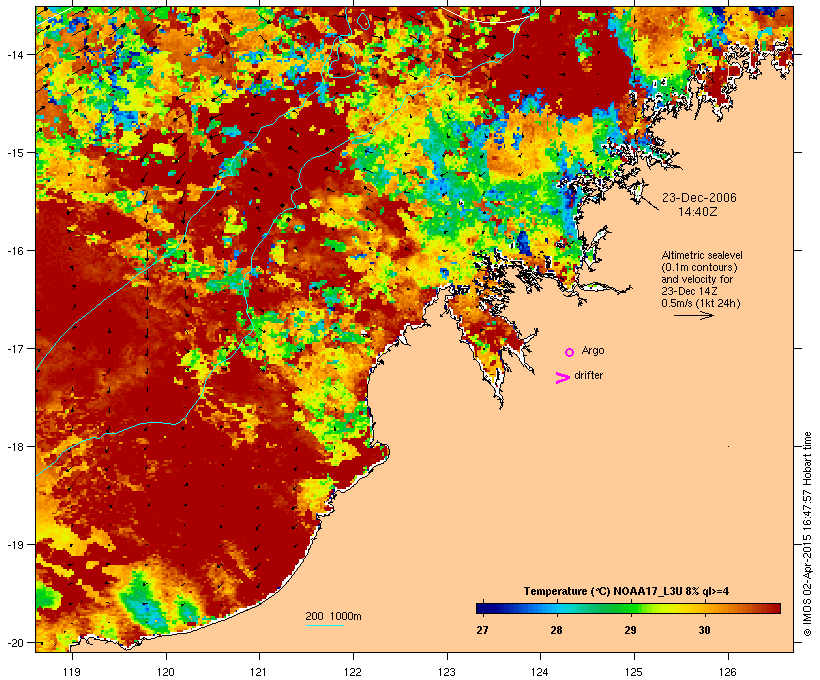
Task: Click the longitude label '122'
Action: (x=353, y=672)
